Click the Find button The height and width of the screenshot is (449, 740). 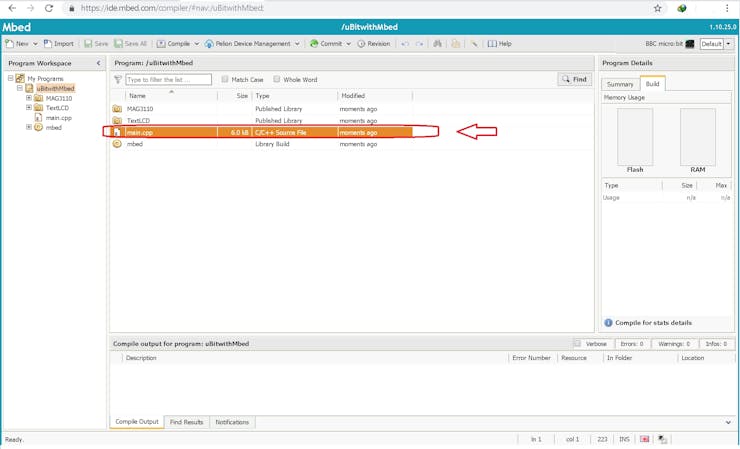pos(574,79)
